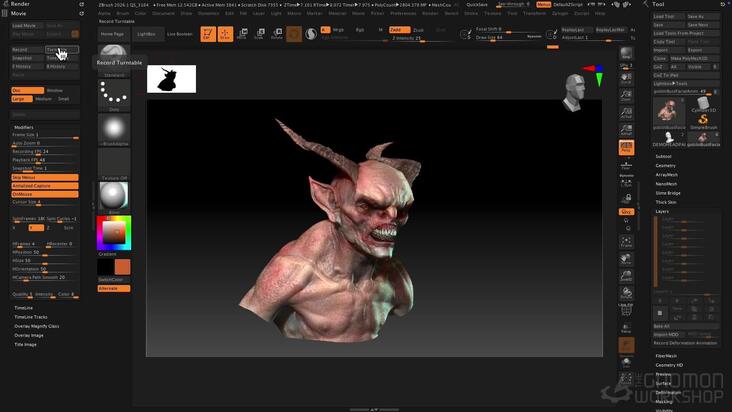Screen dimensions: 732x412
Task: Activate the Edit mode button
Action: pyautogui.click(x=208, y=34)
